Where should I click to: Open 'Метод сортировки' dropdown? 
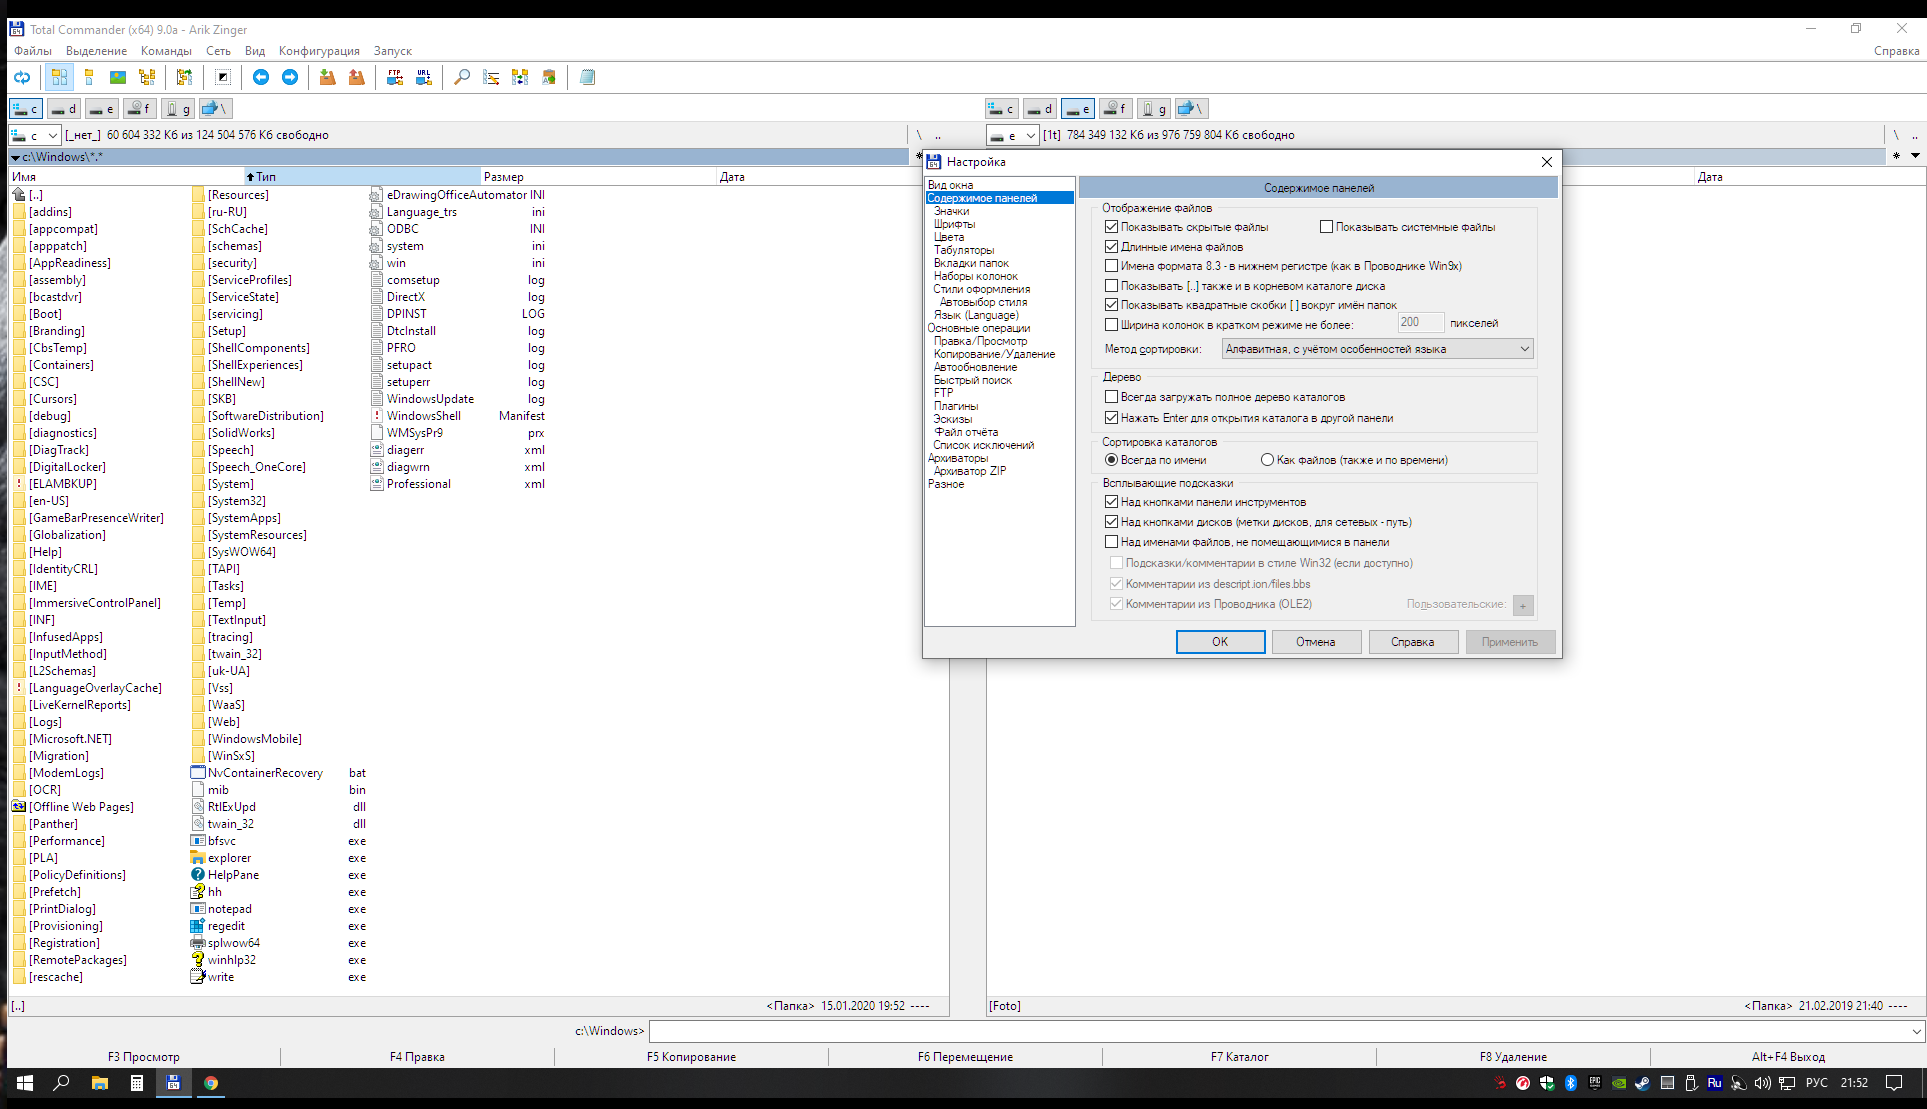[1377, 349]
